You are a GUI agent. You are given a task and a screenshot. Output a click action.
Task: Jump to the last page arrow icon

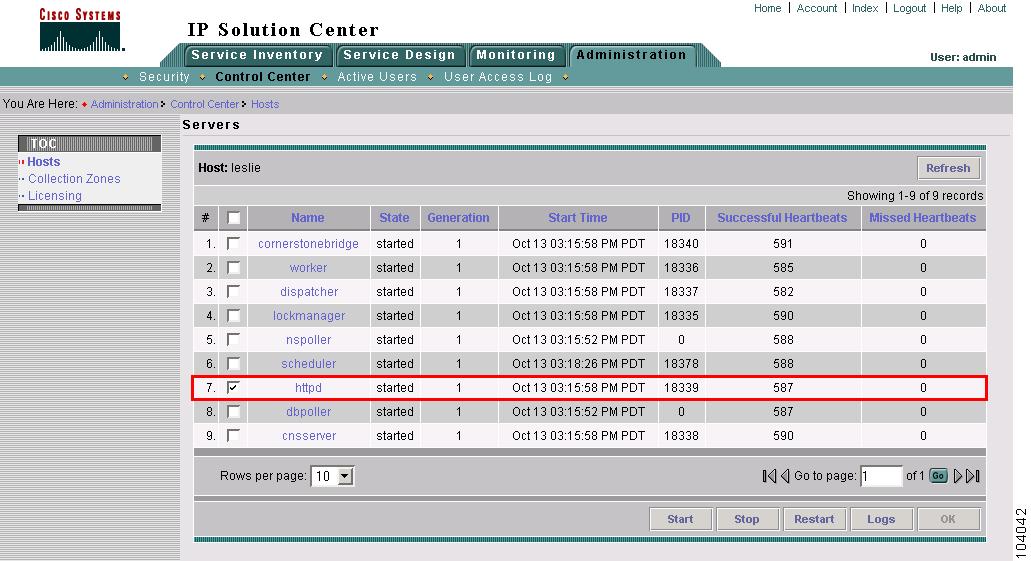[x=973, y=476]
